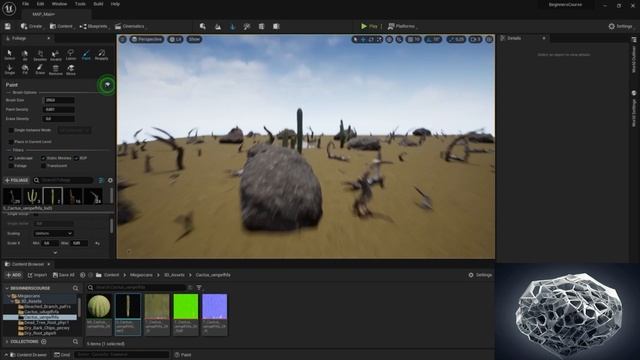Click the +Foliage add button

pyautogui.click(x=16, y=180)
